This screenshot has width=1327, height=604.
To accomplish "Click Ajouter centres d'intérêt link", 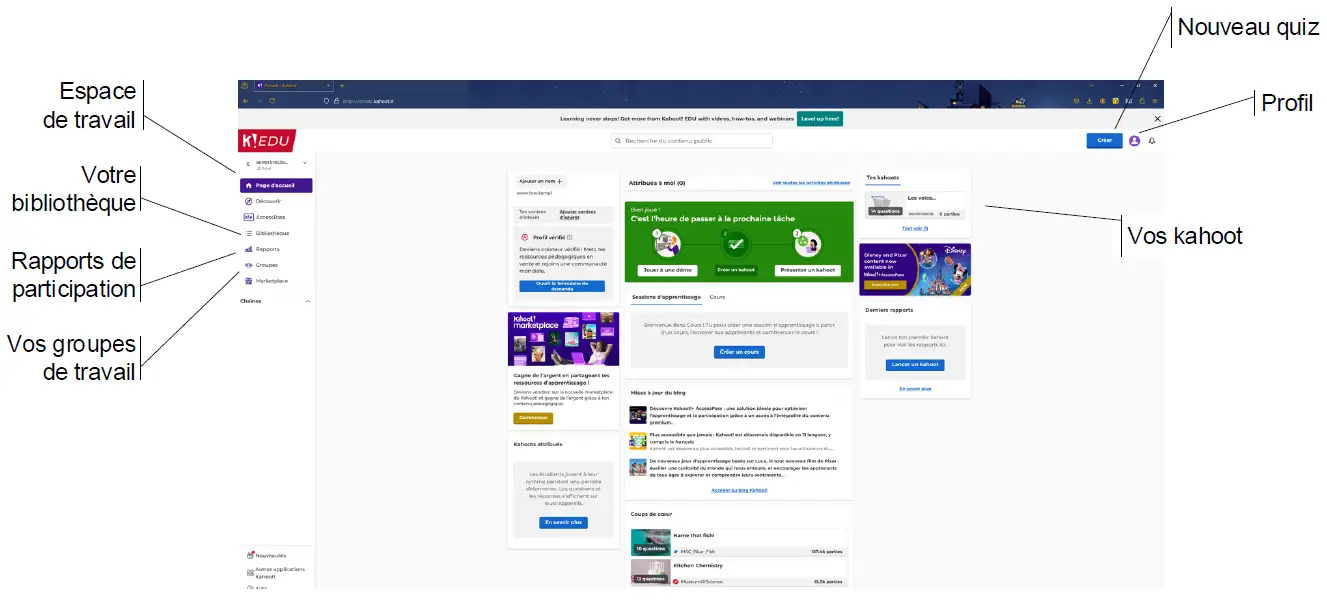I will [x=577, y=214].
